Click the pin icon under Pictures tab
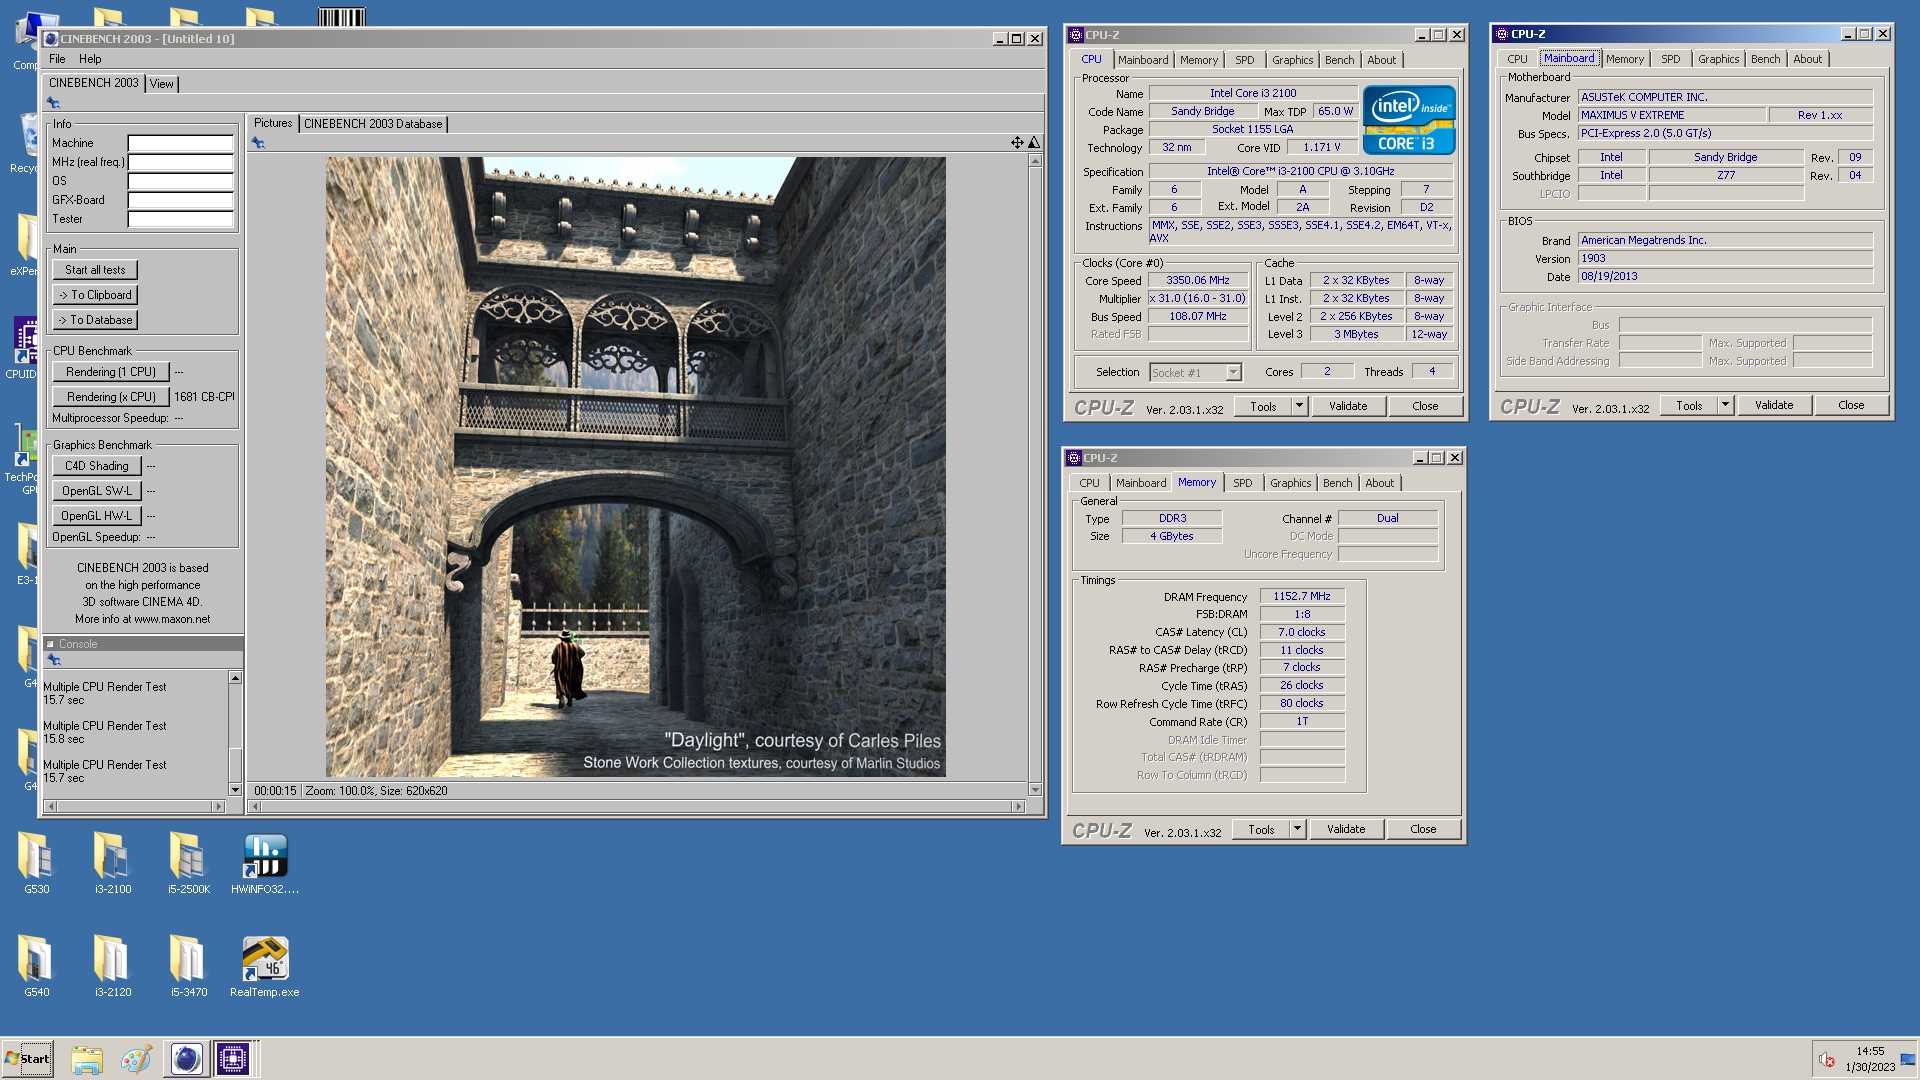1920x1080 pixels. pos(258,143)
